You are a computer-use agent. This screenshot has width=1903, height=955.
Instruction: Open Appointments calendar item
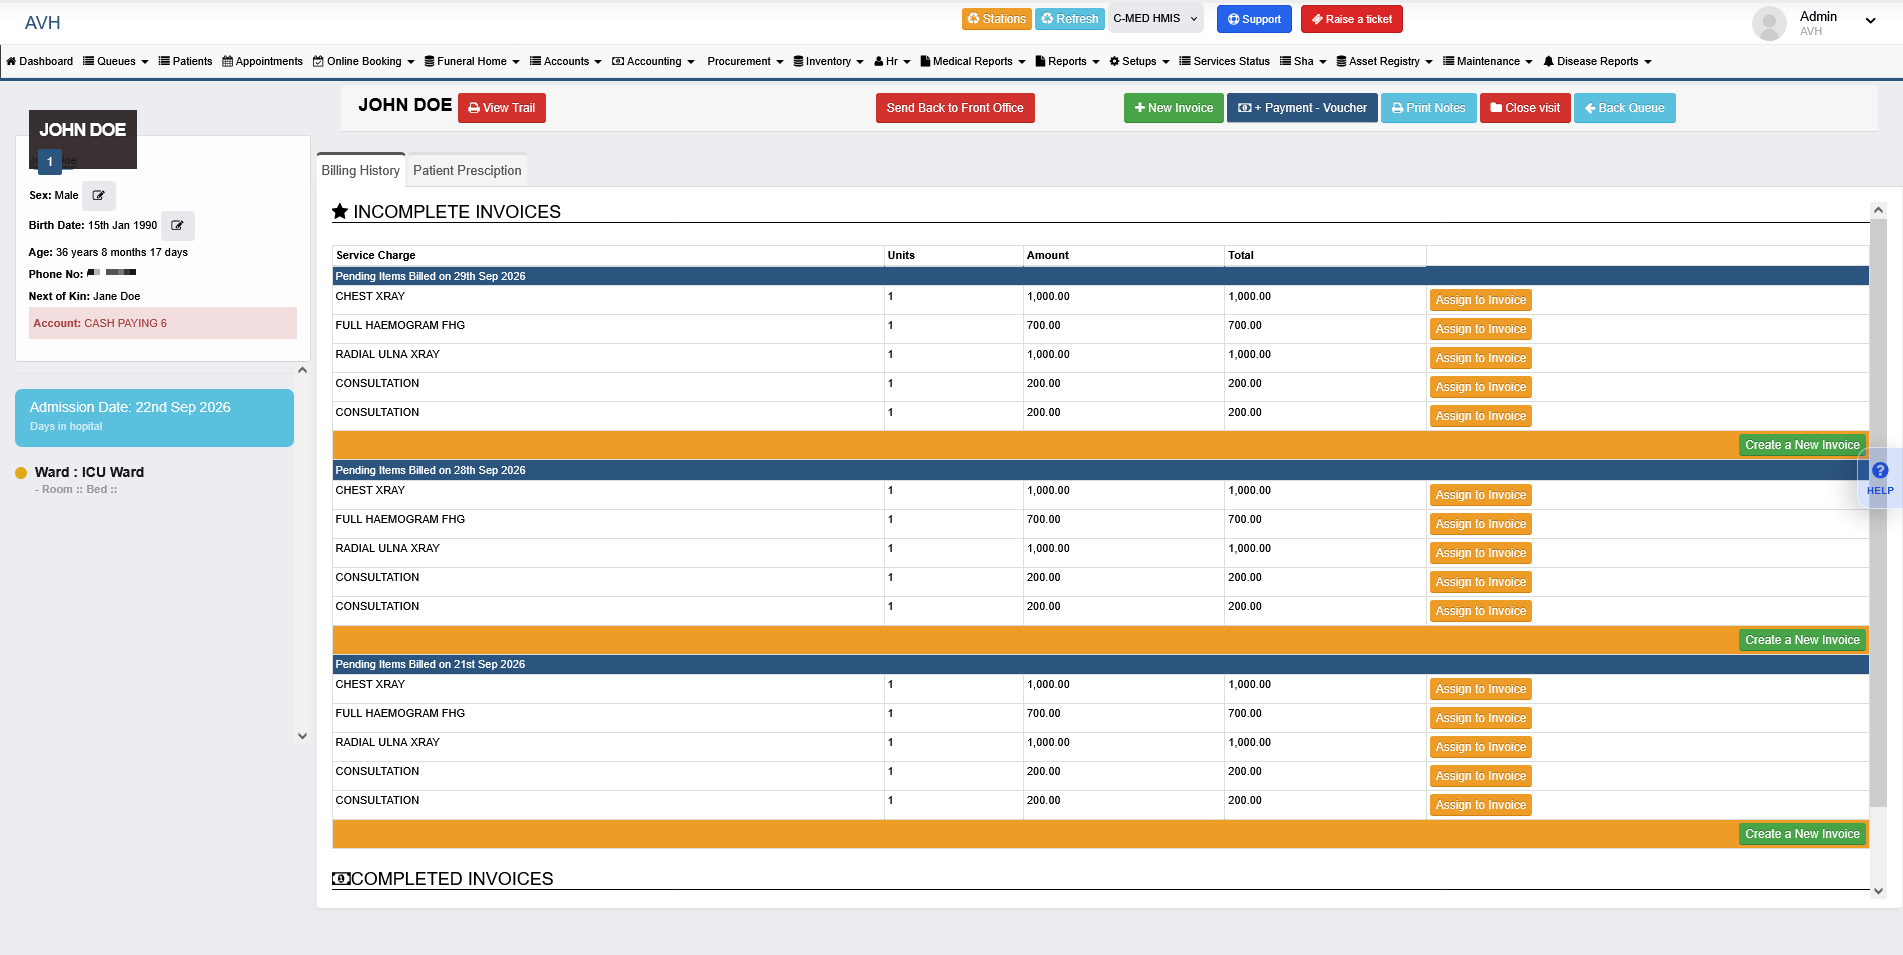(x=263, y=61)
